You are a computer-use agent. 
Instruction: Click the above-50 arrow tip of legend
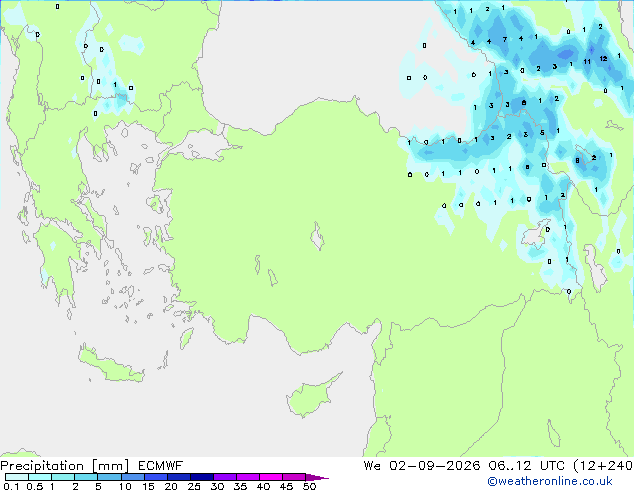pos(317,477)
